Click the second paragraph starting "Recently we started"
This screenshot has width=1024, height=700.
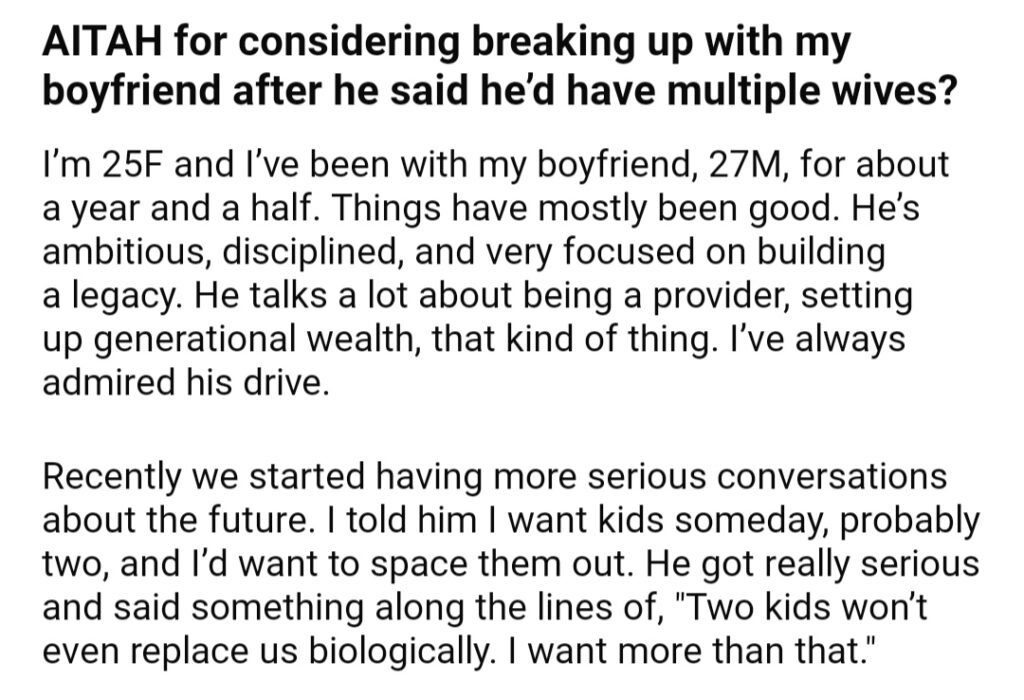[x=511, y=564]
